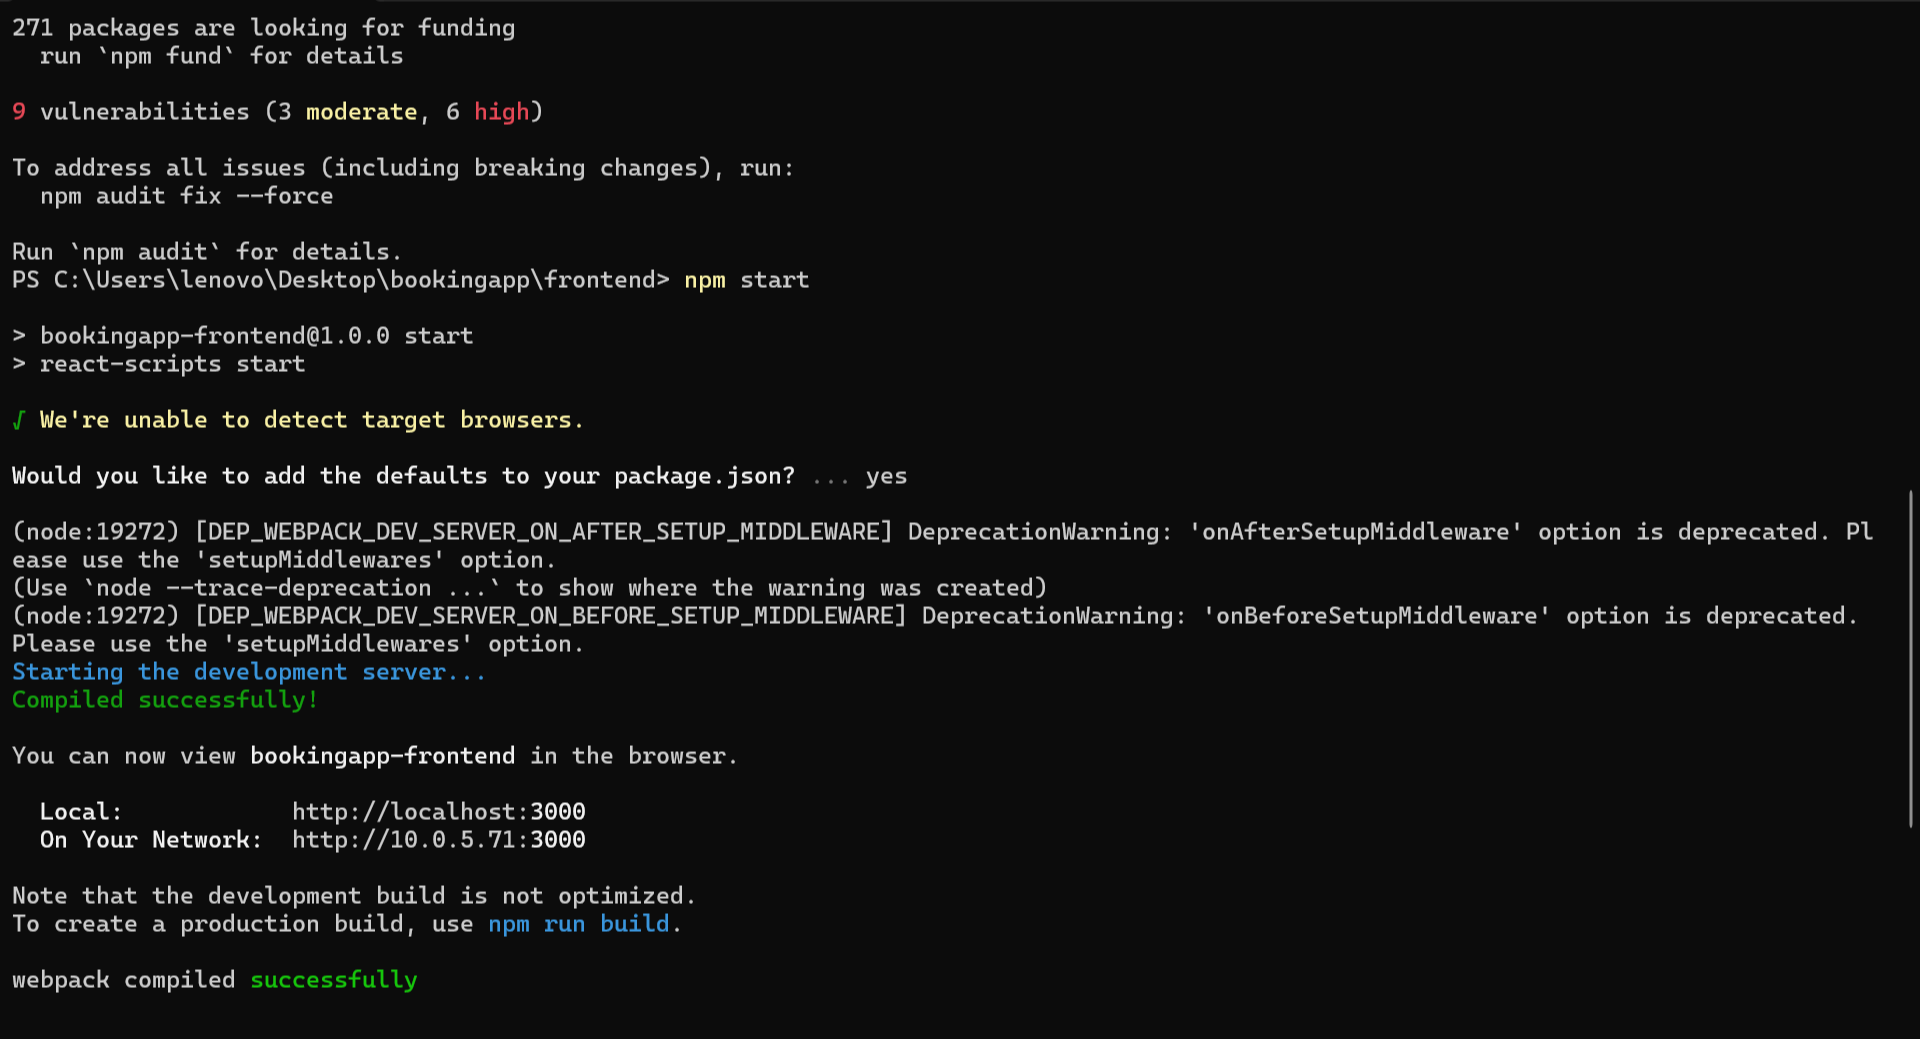This screenshot has width=1920, height=1039.
Task: Click the blue 'npm run build' text
Action: tap(578, 923)
